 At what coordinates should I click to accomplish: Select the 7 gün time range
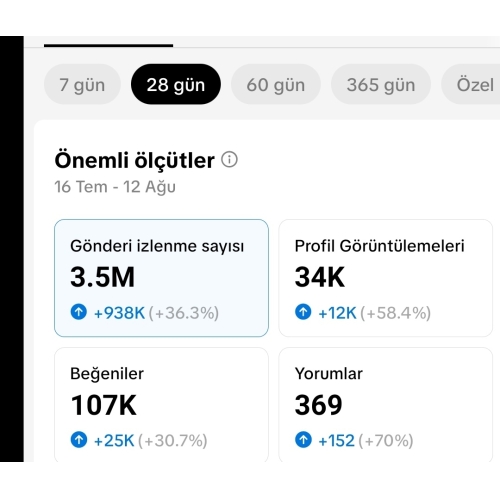pyautogui.click(x=82, y=84)
